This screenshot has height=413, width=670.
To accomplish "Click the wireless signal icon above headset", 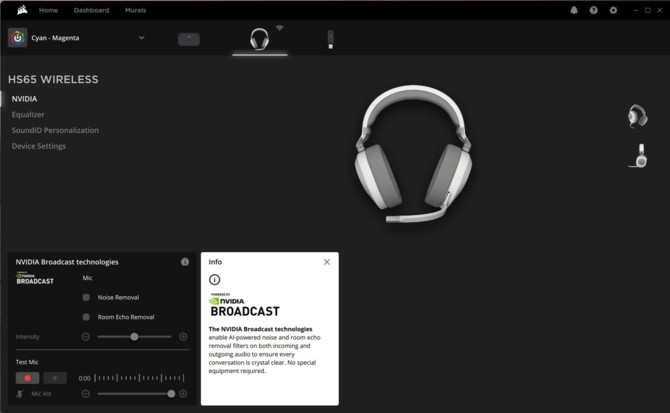I will coord(279,28).
